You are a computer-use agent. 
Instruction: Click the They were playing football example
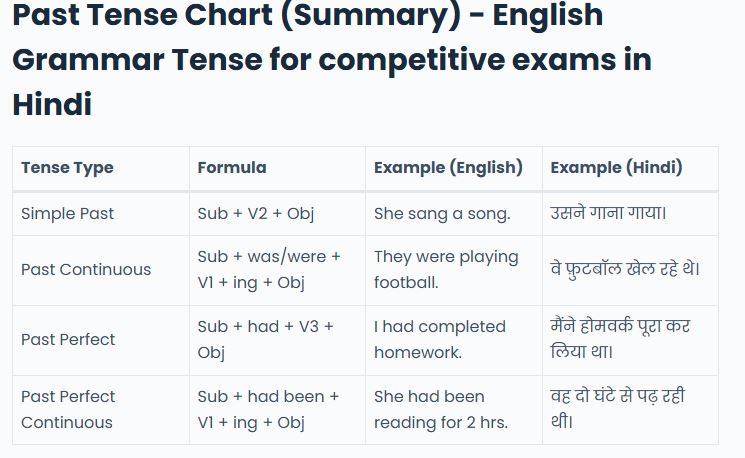point(446,269)
